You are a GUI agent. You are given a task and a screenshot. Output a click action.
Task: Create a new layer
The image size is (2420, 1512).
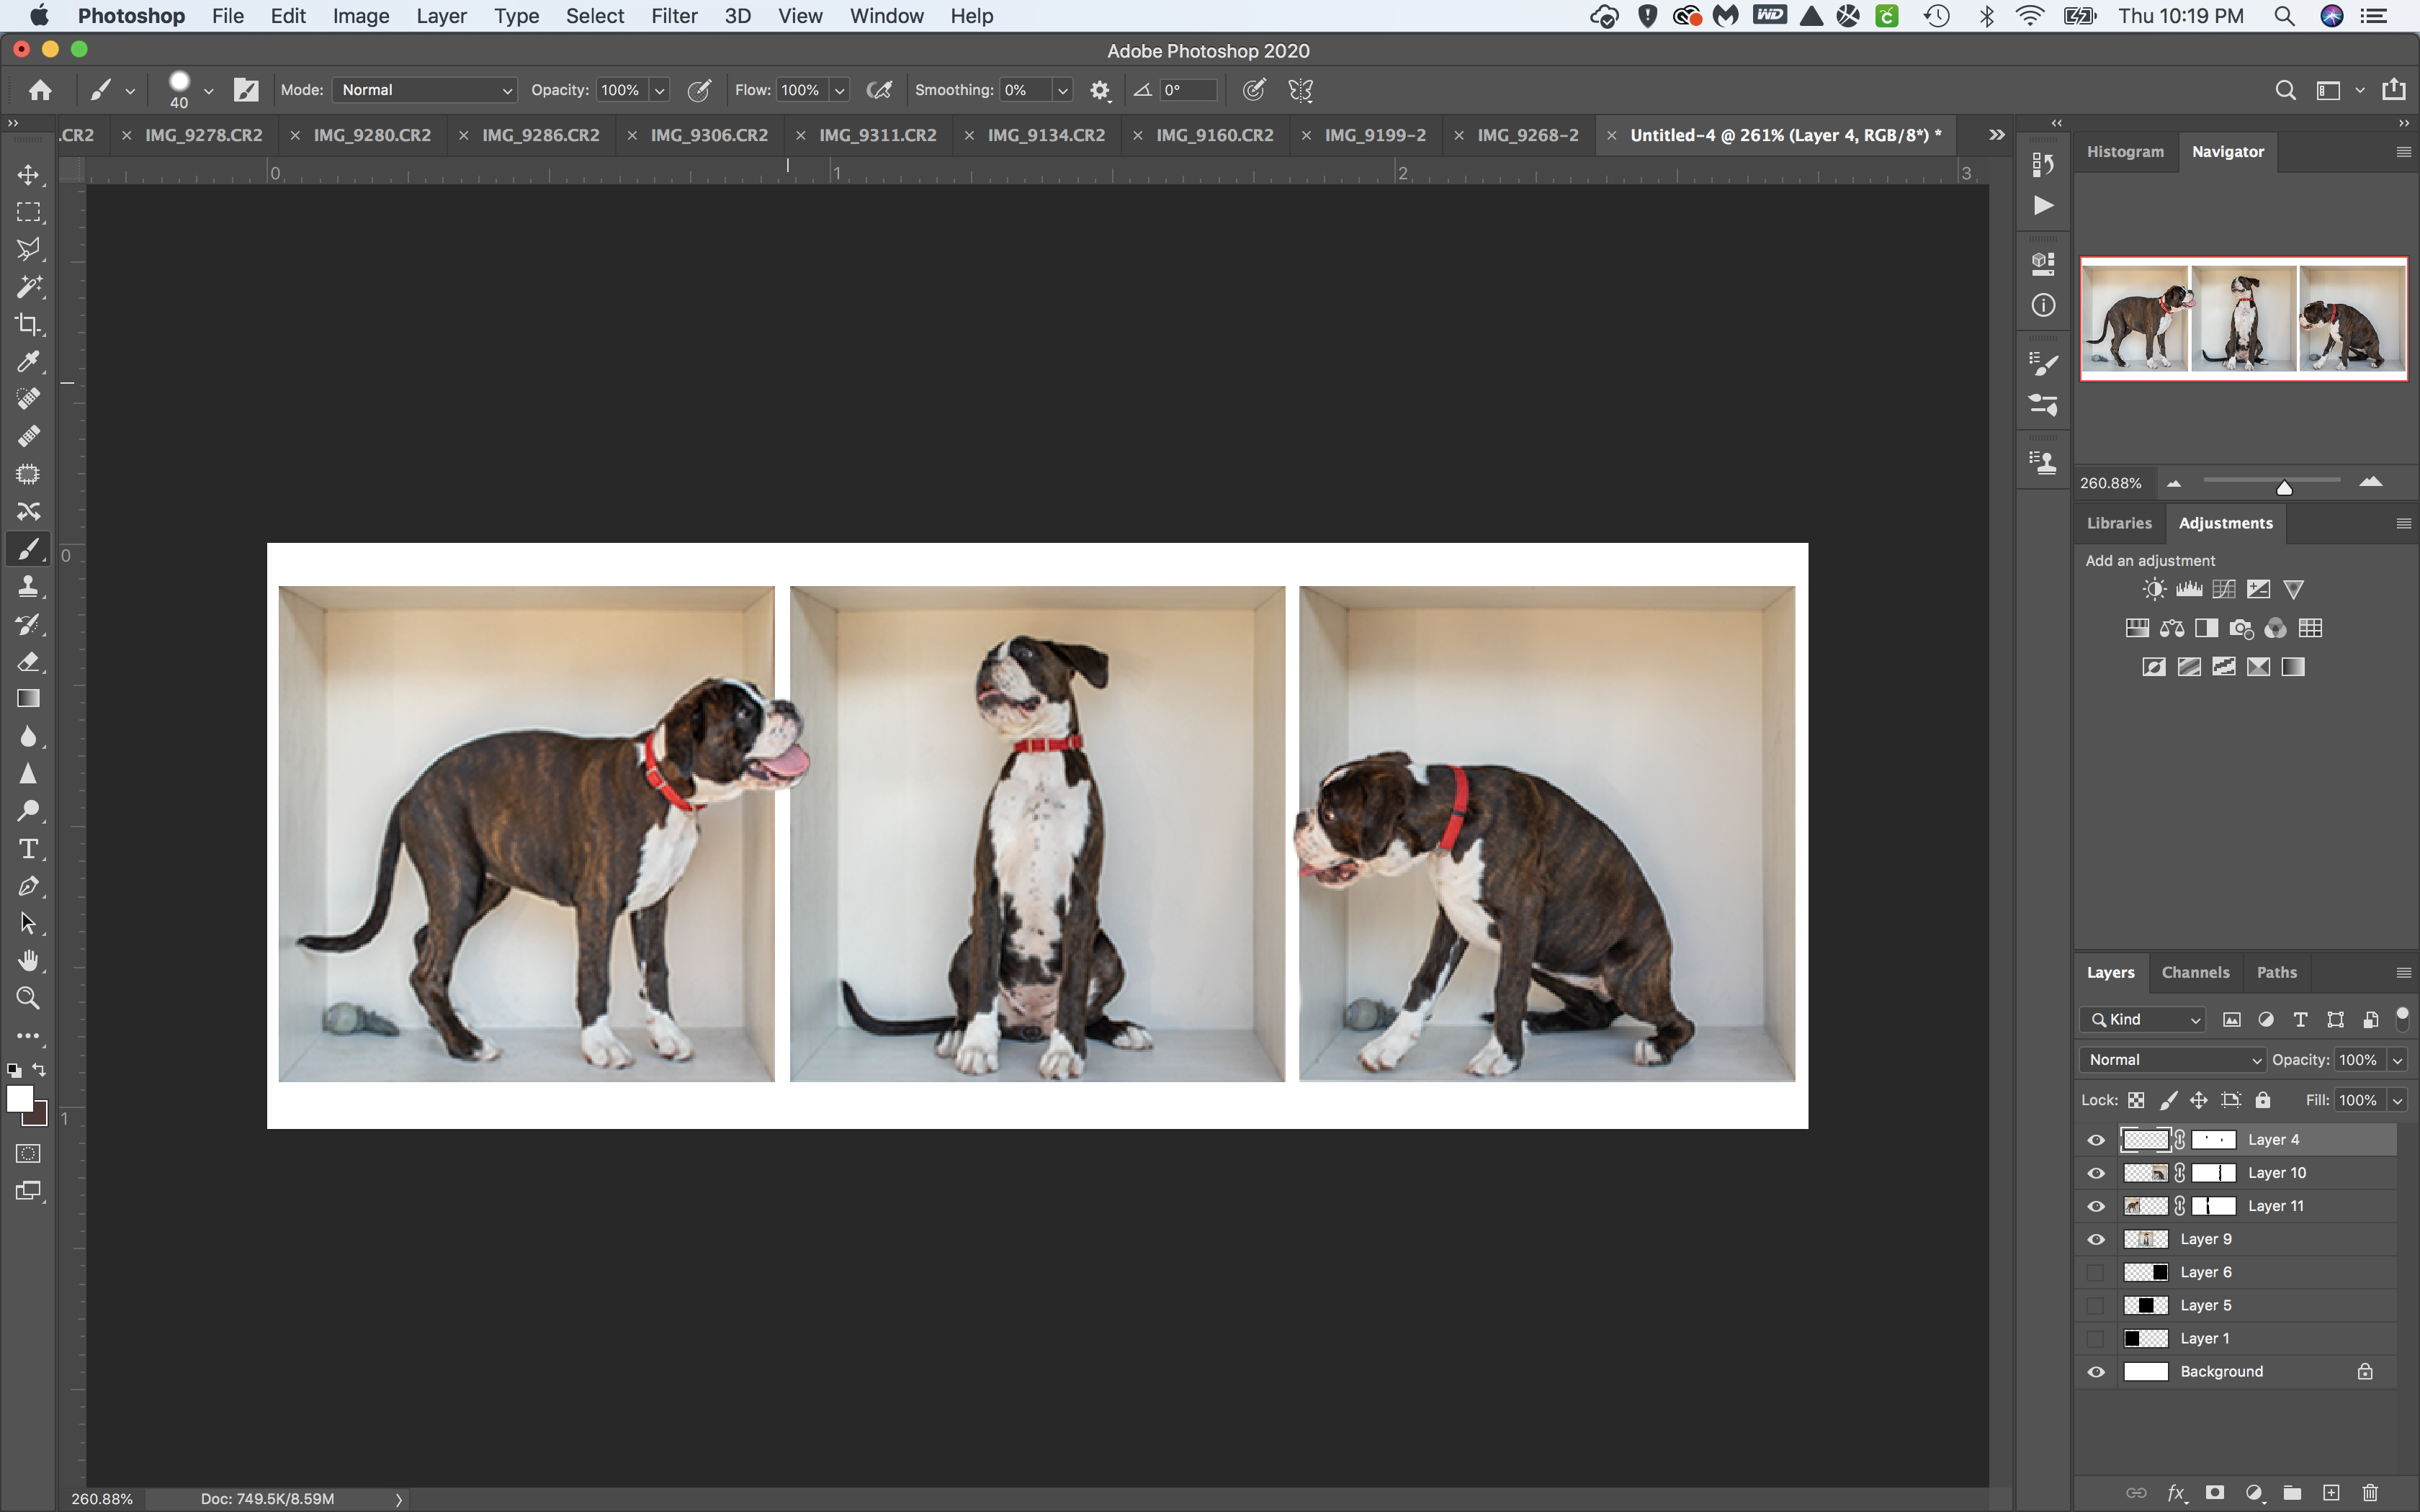[x=2331, y=1492]
